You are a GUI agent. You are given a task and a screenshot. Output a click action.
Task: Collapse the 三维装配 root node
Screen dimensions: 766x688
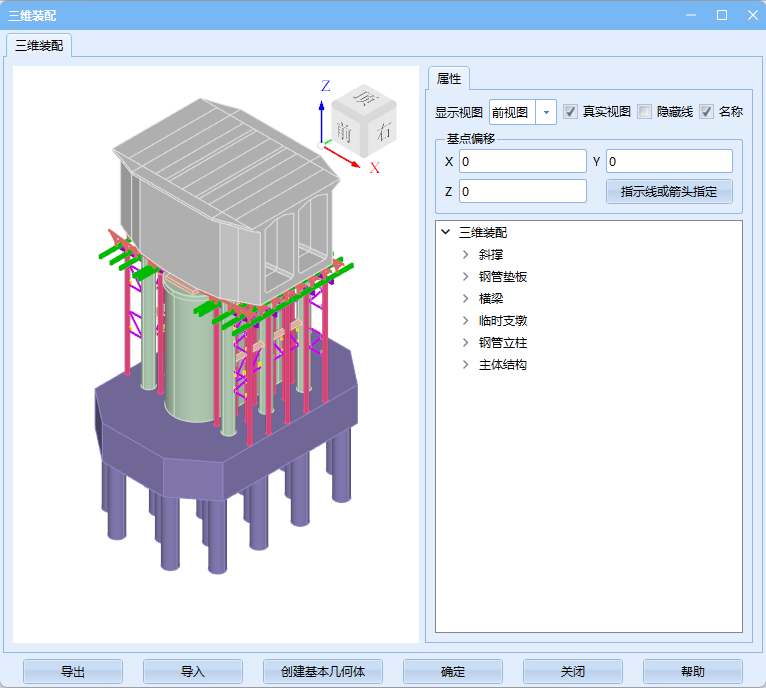pos(445,233)
